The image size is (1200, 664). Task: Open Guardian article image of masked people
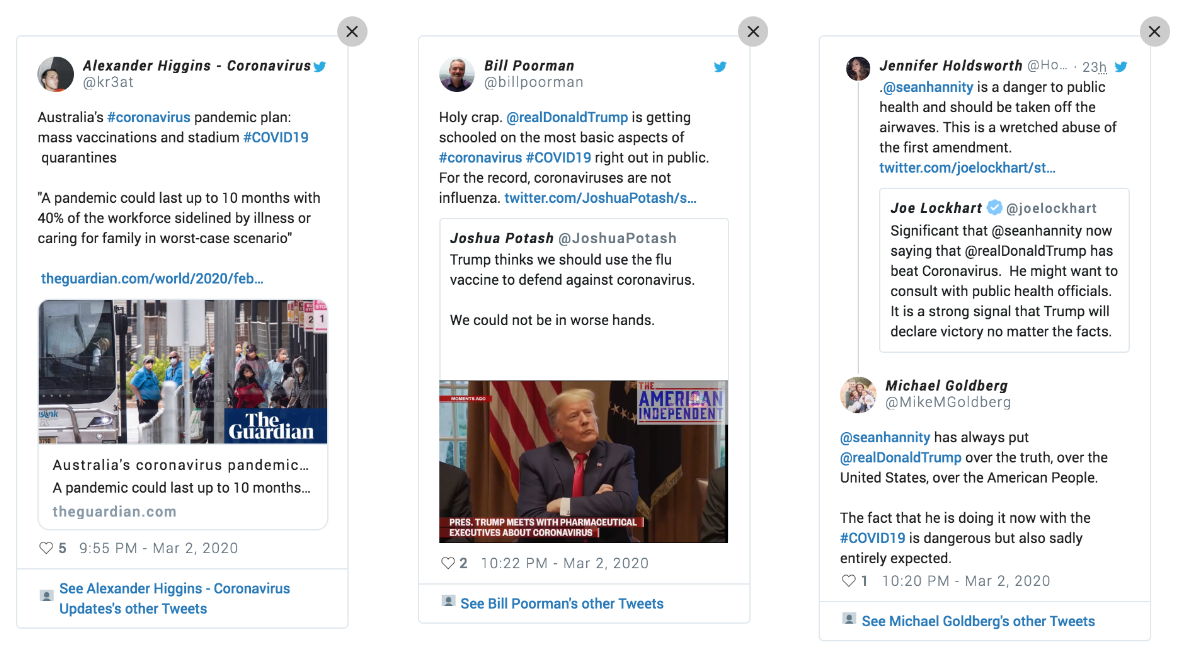click(183, 372)
